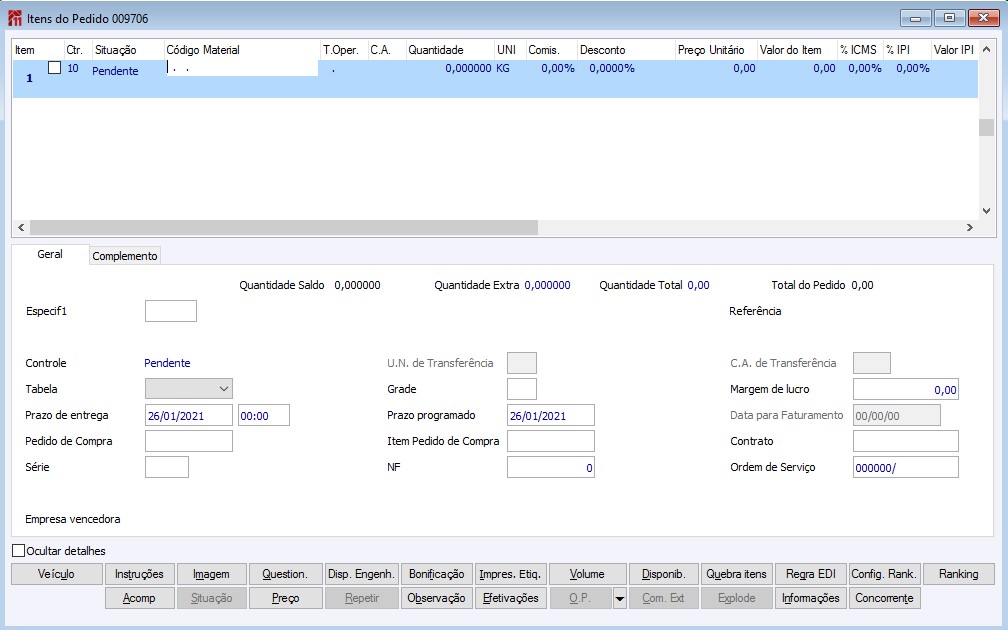The width and height of the screenshot is (1008, 630).
Task: Open the Instruções button
Action: click(139, 574)
